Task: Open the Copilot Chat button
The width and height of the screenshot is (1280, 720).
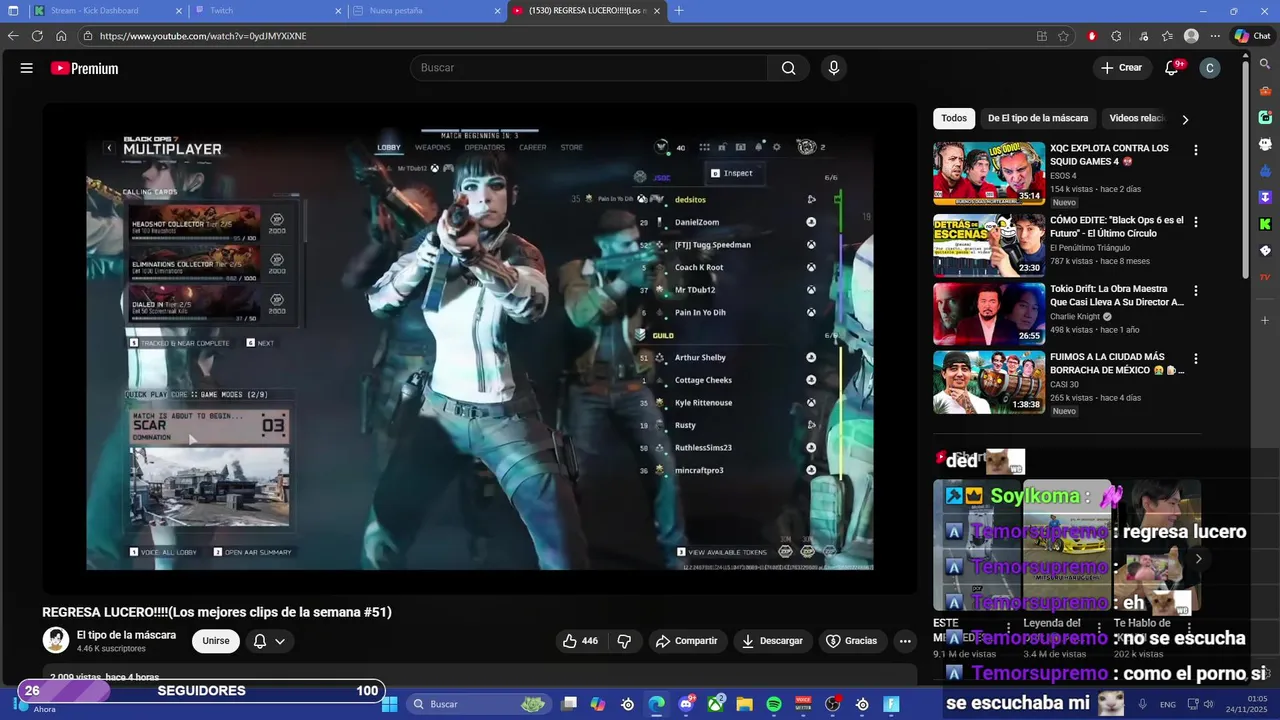Action: tap(1252, 36)
